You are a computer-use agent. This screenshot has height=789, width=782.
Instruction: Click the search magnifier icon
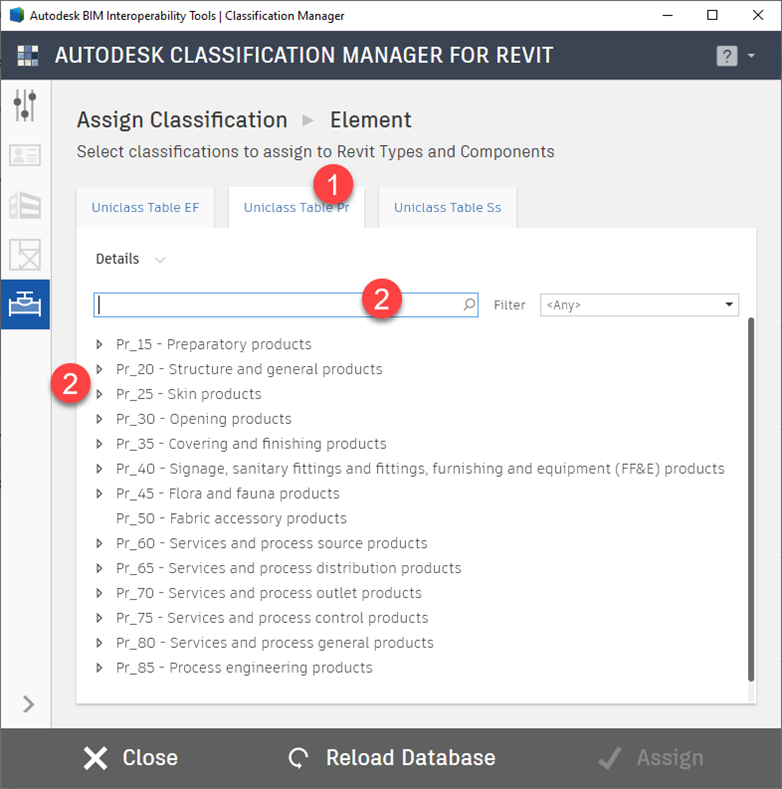469,304
